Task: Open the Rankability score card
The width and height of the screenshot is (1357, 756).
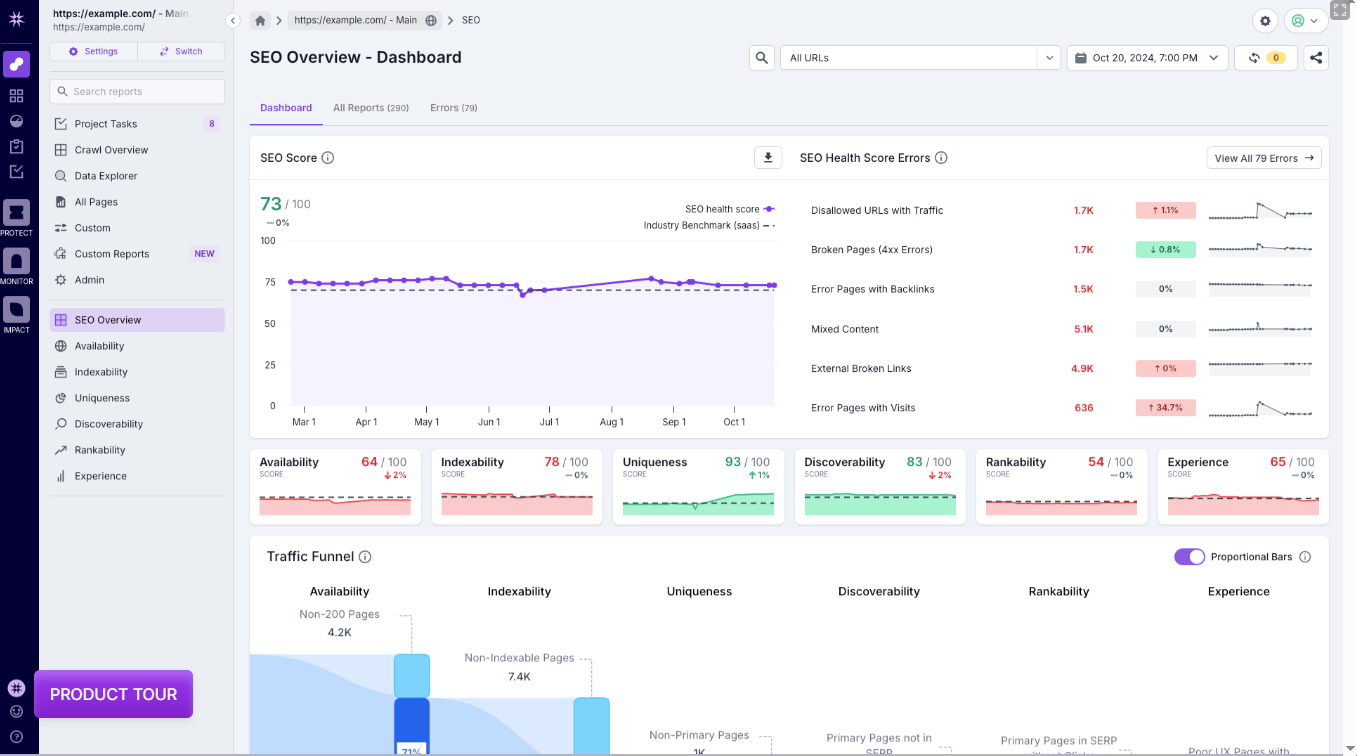Action: tap(1061, 486)
